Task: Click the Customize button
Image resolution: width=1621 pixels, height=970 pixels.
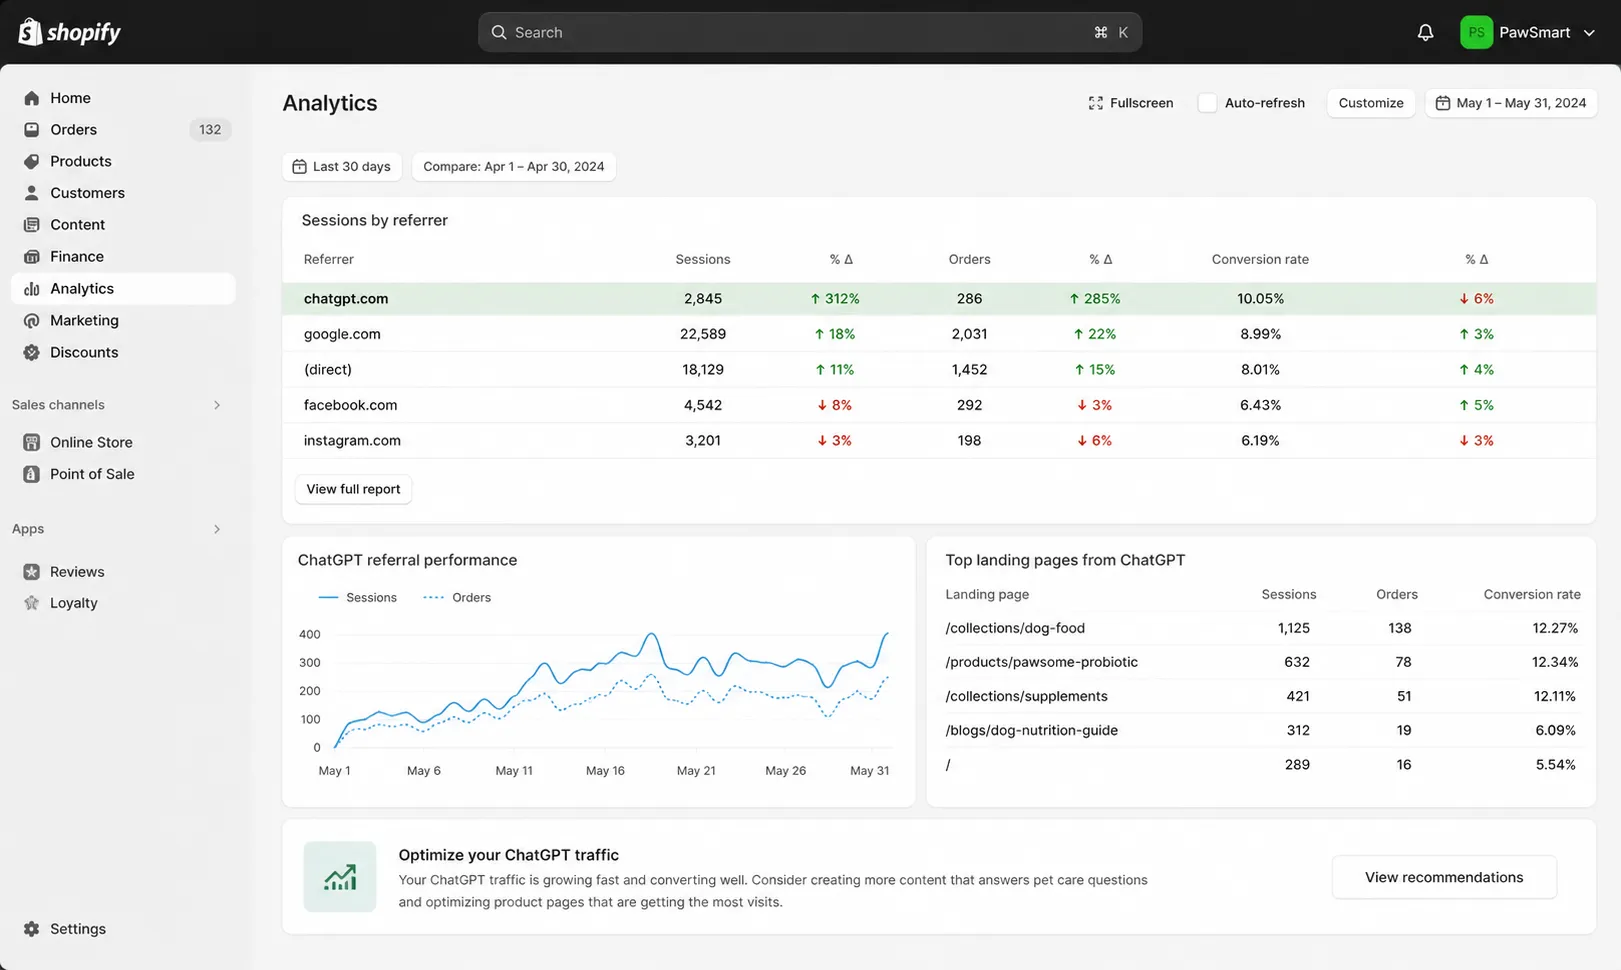Action: tap(1371, 103)
